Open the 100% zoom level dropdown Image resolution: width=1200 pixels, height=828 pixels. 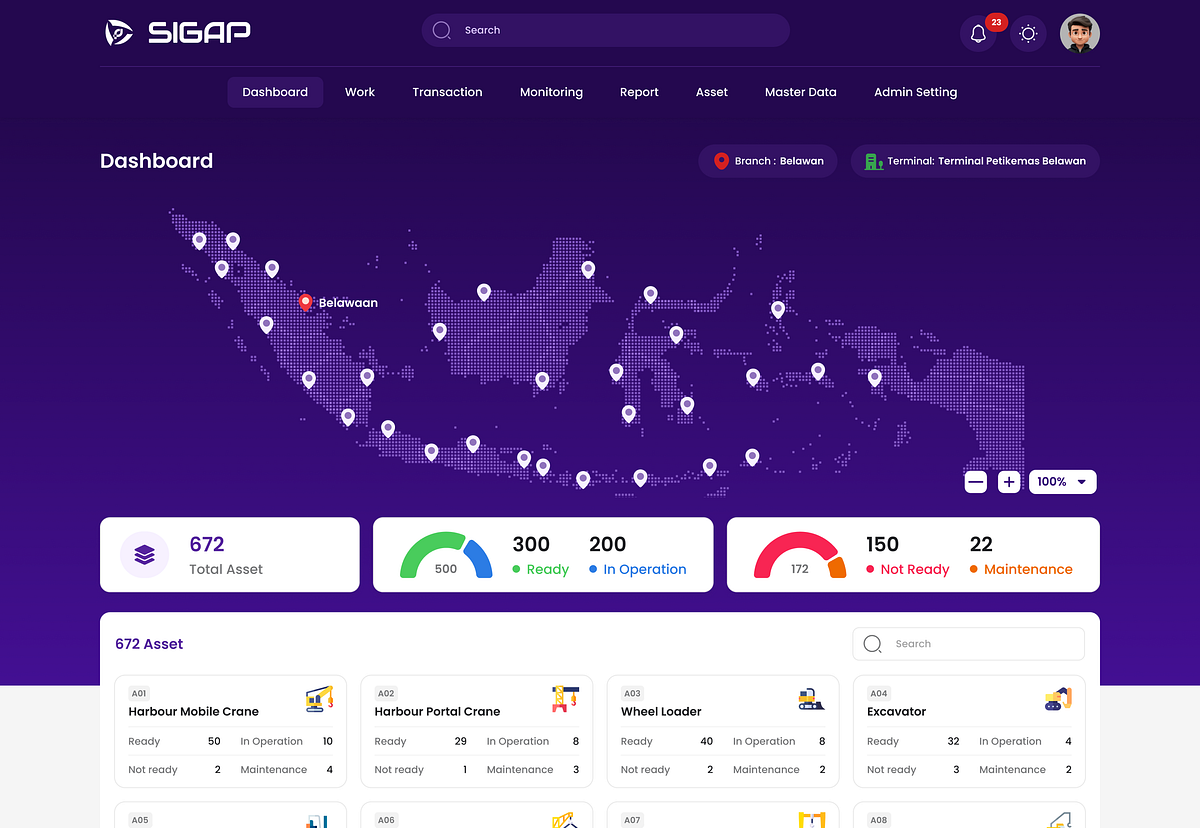1063,482
